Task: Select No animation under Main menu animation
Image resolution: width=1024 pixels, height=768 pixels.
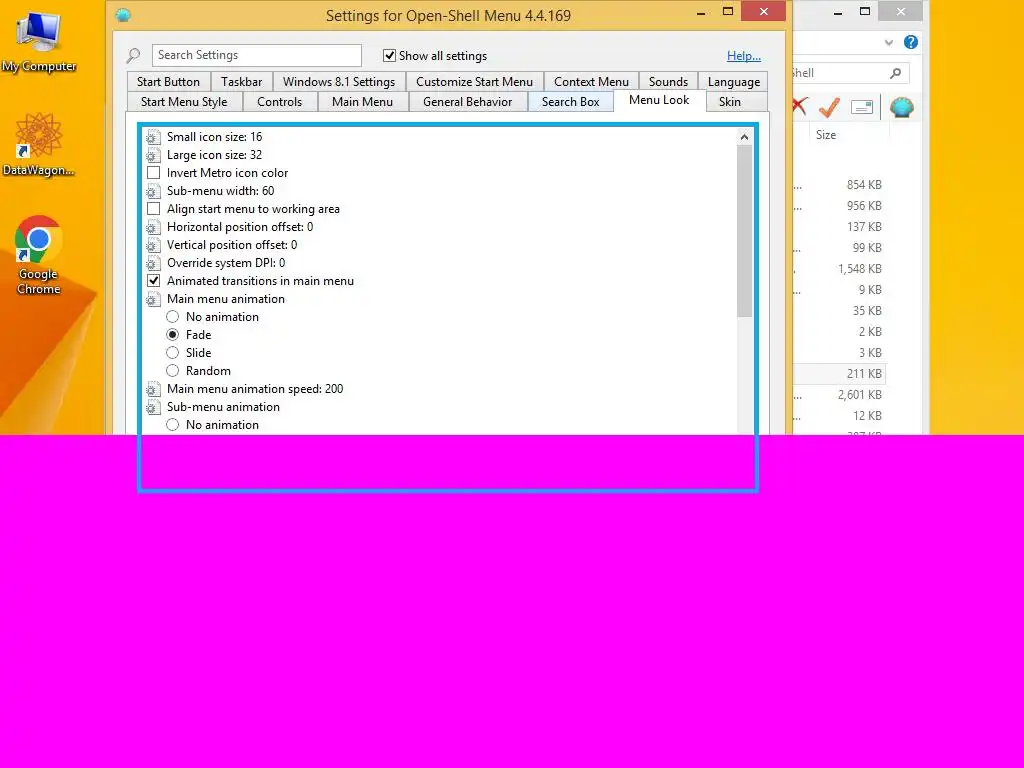Action: click(x=172, y=317)
